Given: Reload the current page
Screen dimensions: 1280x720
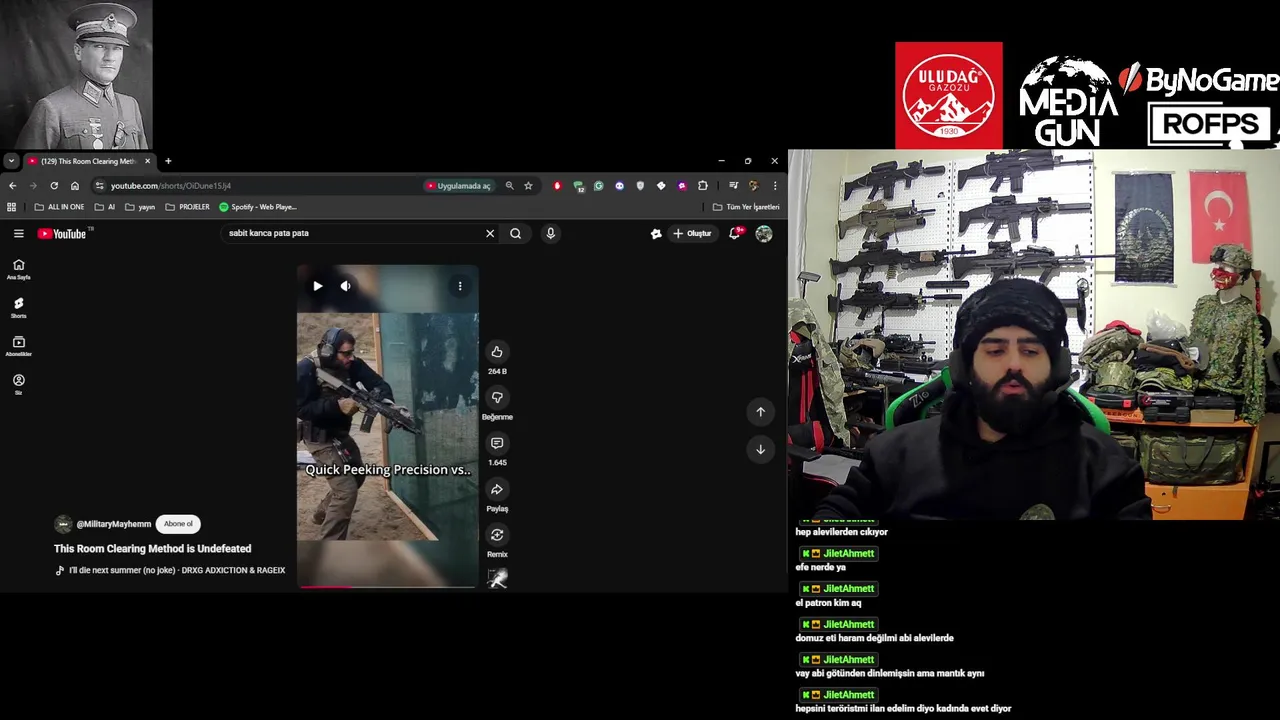Looking at the screenshot, I should [54, 186].
